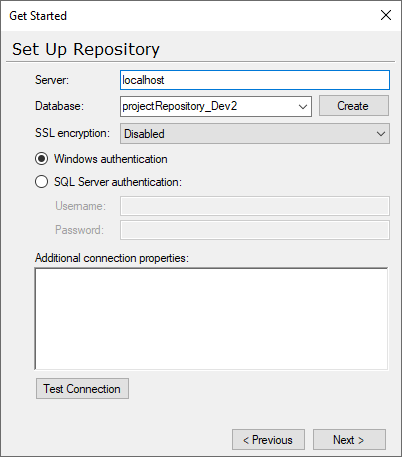Image resolution: width=402 pixels, height=457 pixels.
Task: Click the Database box text projectRepository_Dev2
Action: pos(180,106)
